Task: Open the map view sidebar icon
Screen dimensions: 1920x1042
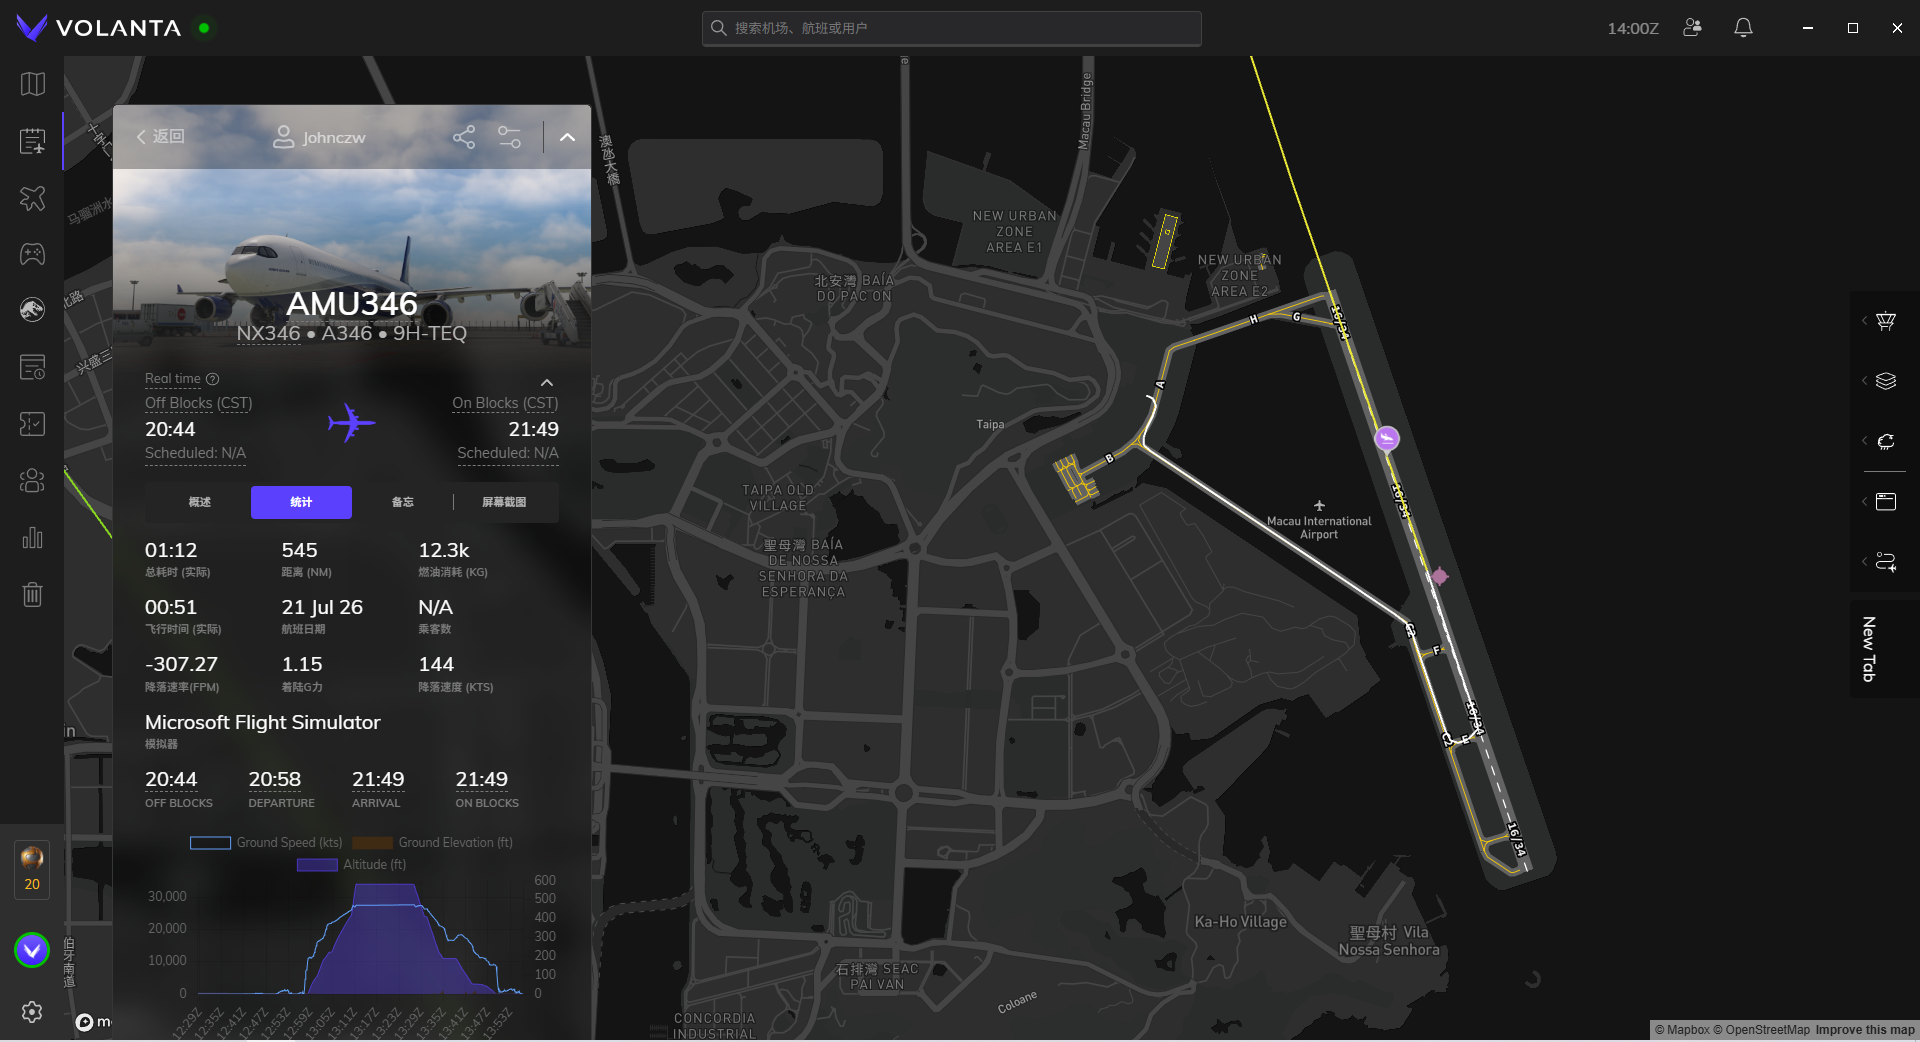Action: coord(32,84)
